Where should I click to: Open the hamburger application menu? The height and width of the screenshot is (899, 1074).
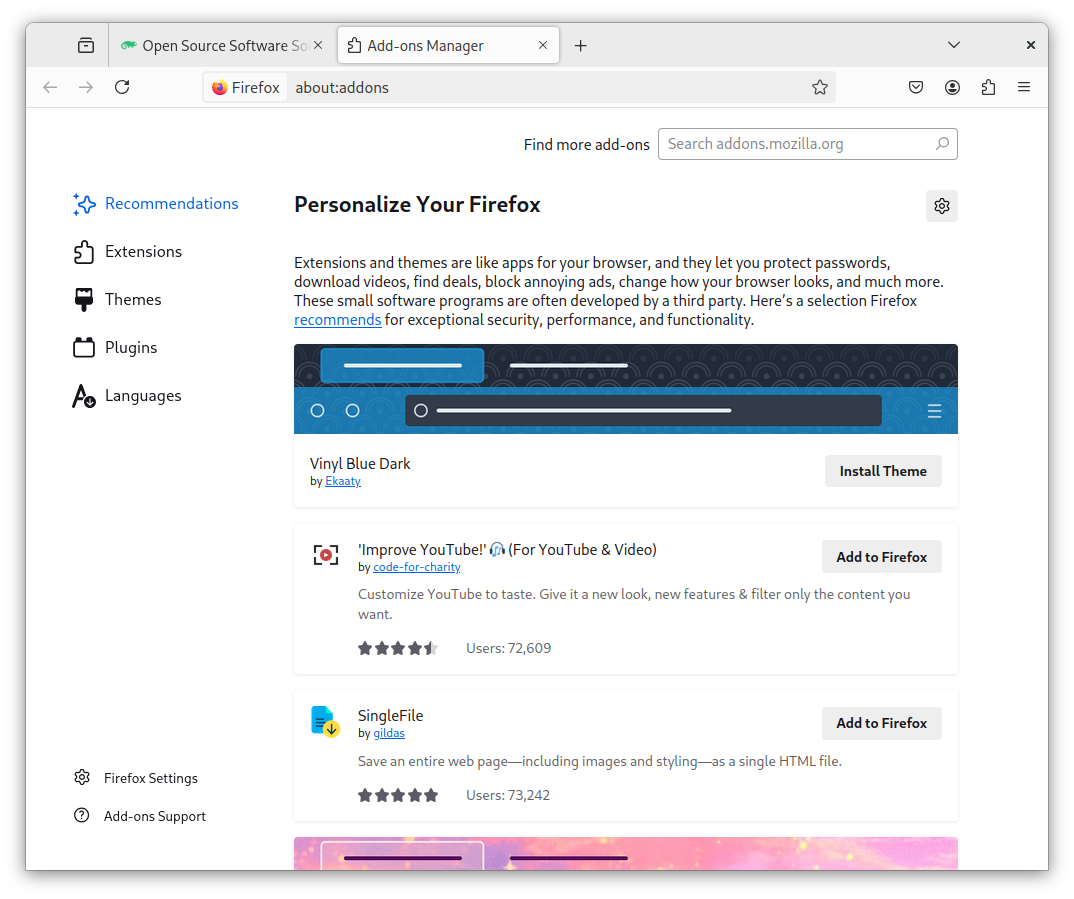pyautogui.click(x=1024, y=87)
